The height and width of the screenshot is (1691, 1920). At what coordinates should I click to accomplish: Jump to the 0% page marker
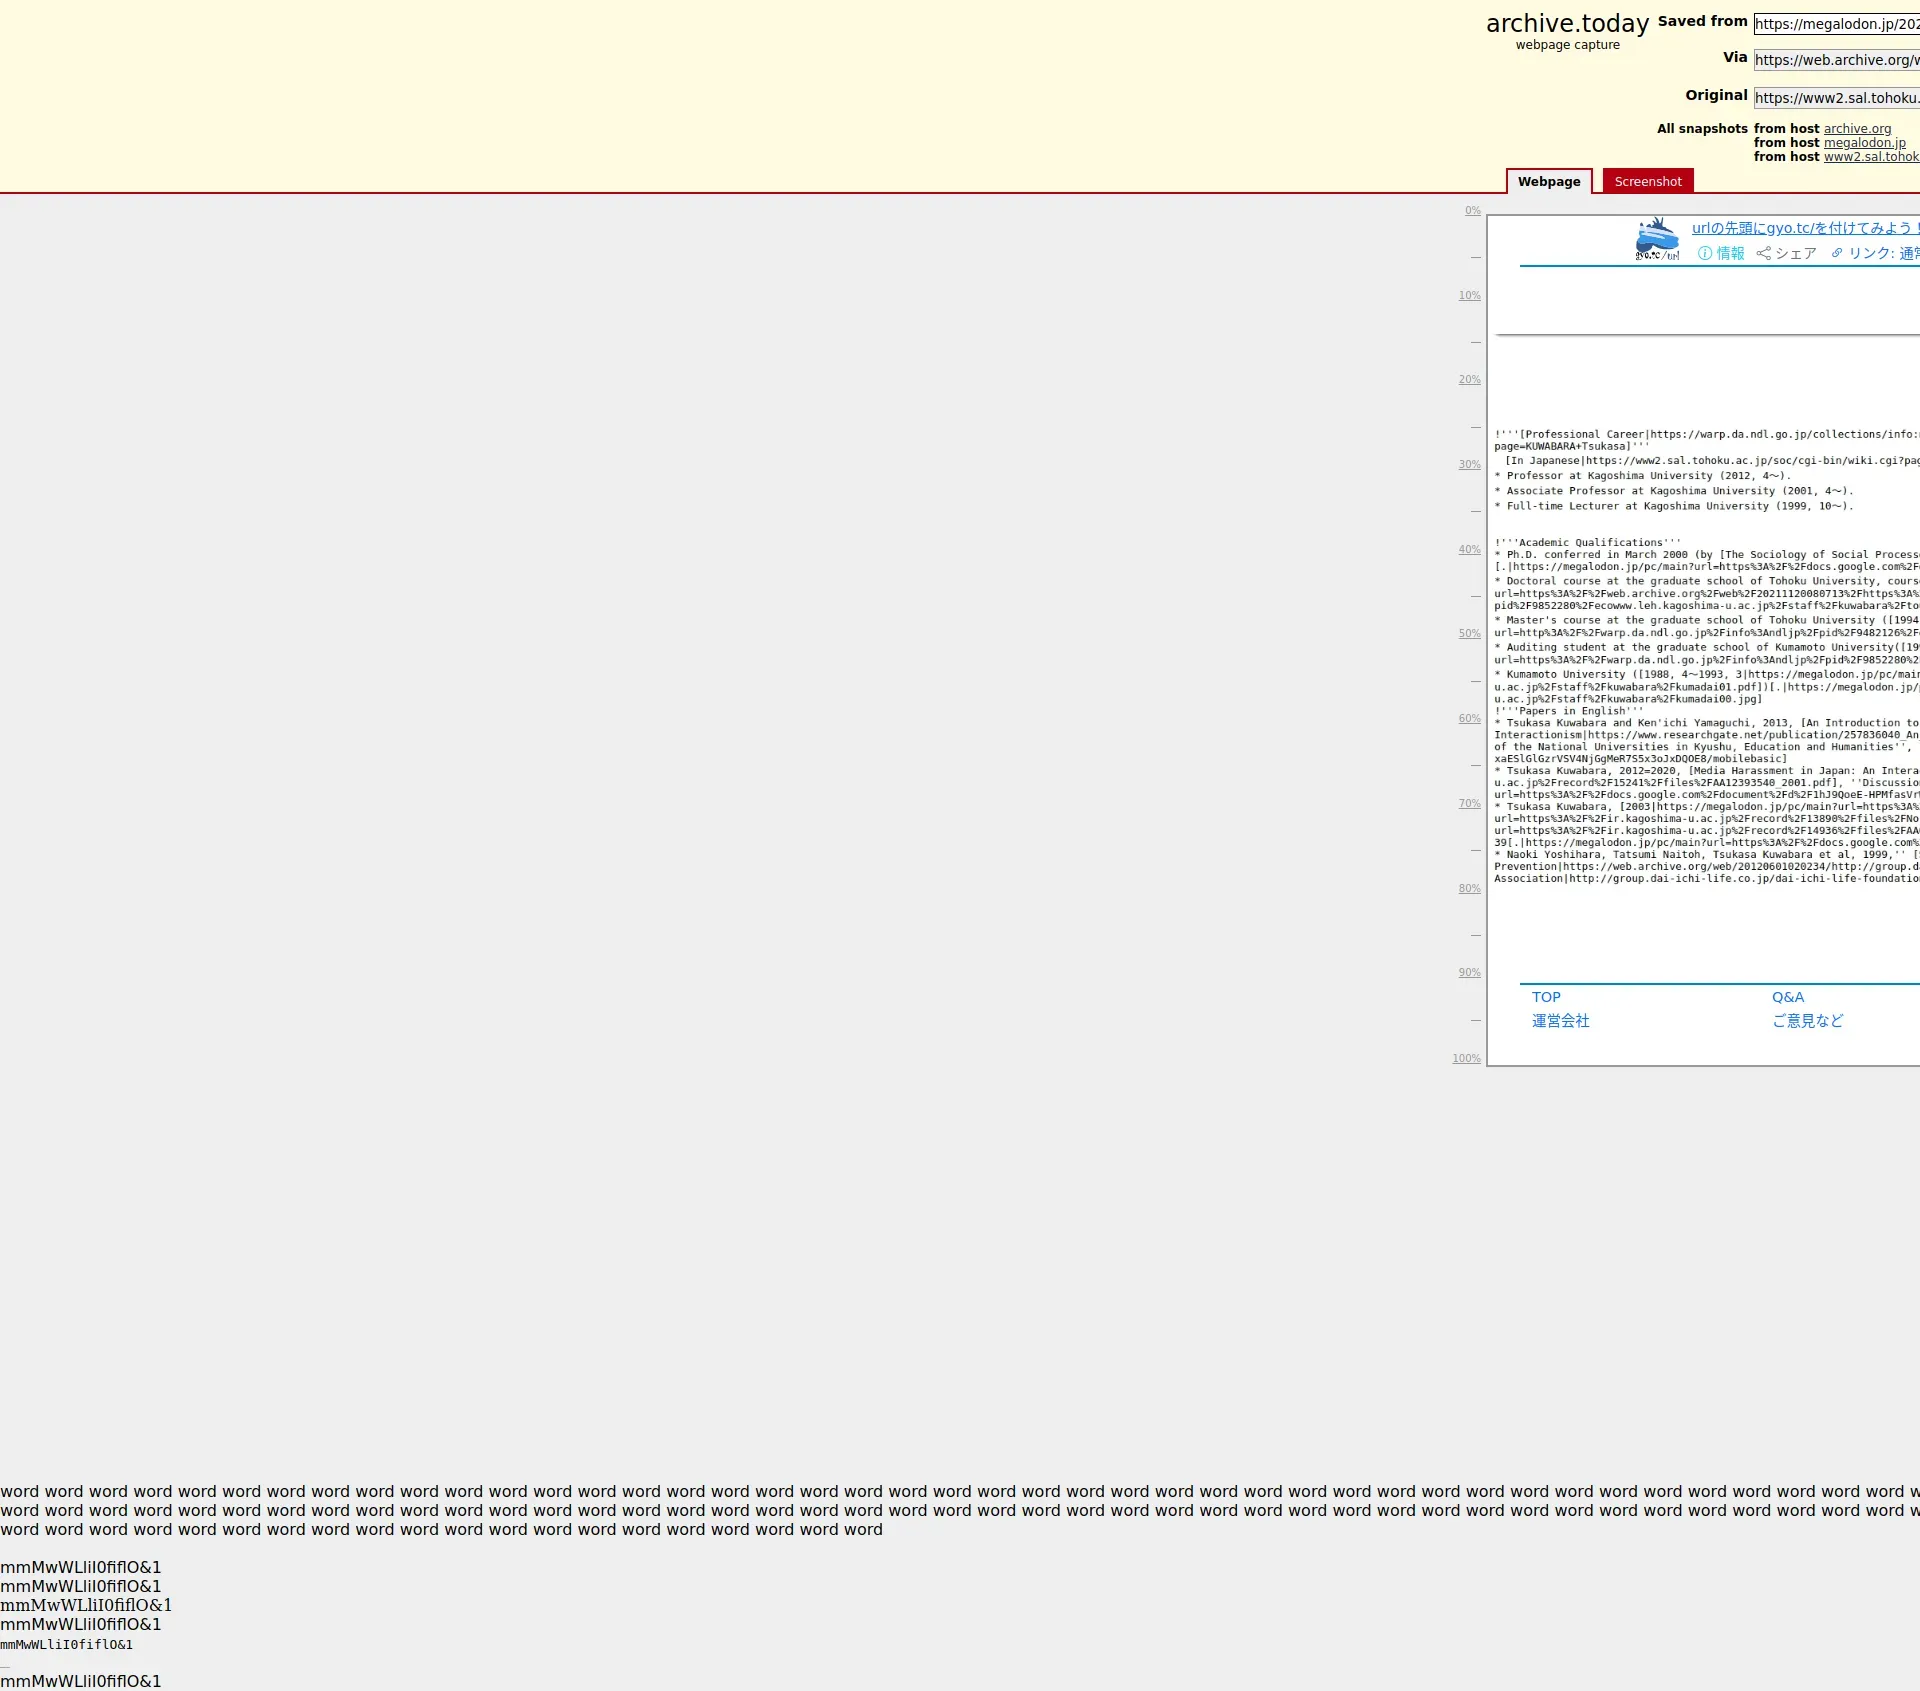(x=1472, y=211)
